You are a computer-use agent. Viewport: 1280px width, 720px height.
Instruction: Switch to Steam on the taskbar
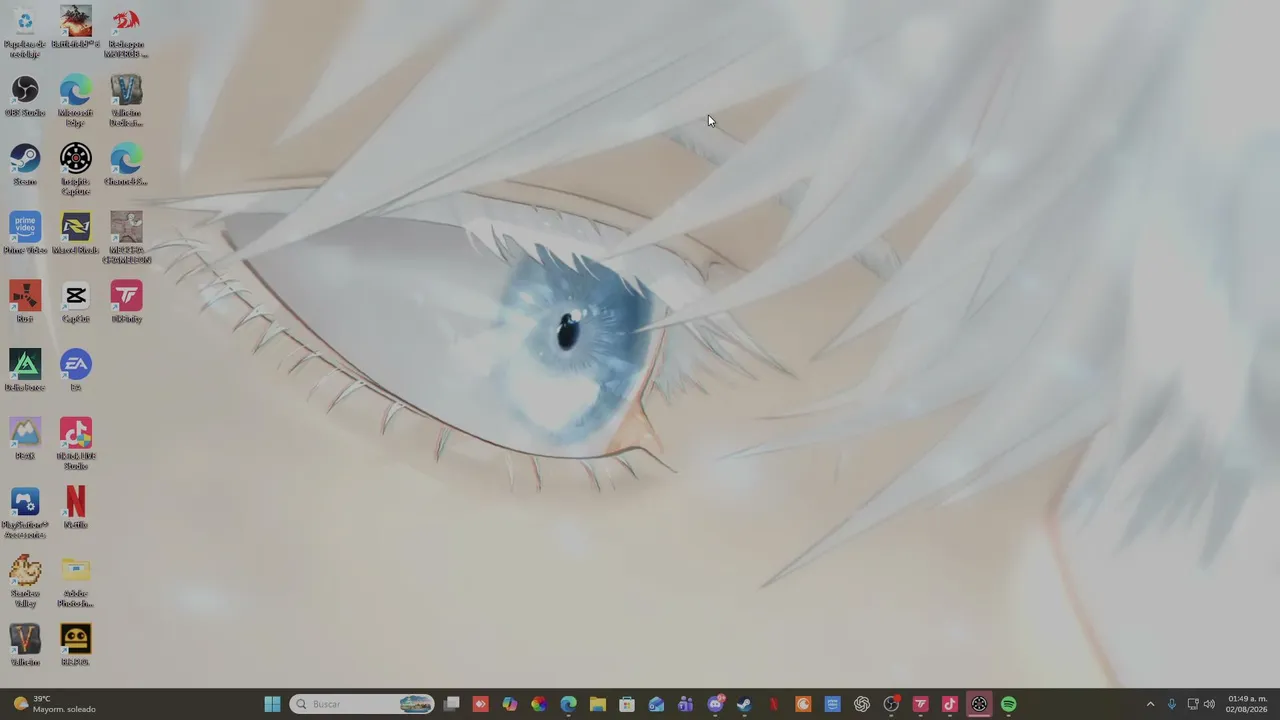[x=744, y=704]
